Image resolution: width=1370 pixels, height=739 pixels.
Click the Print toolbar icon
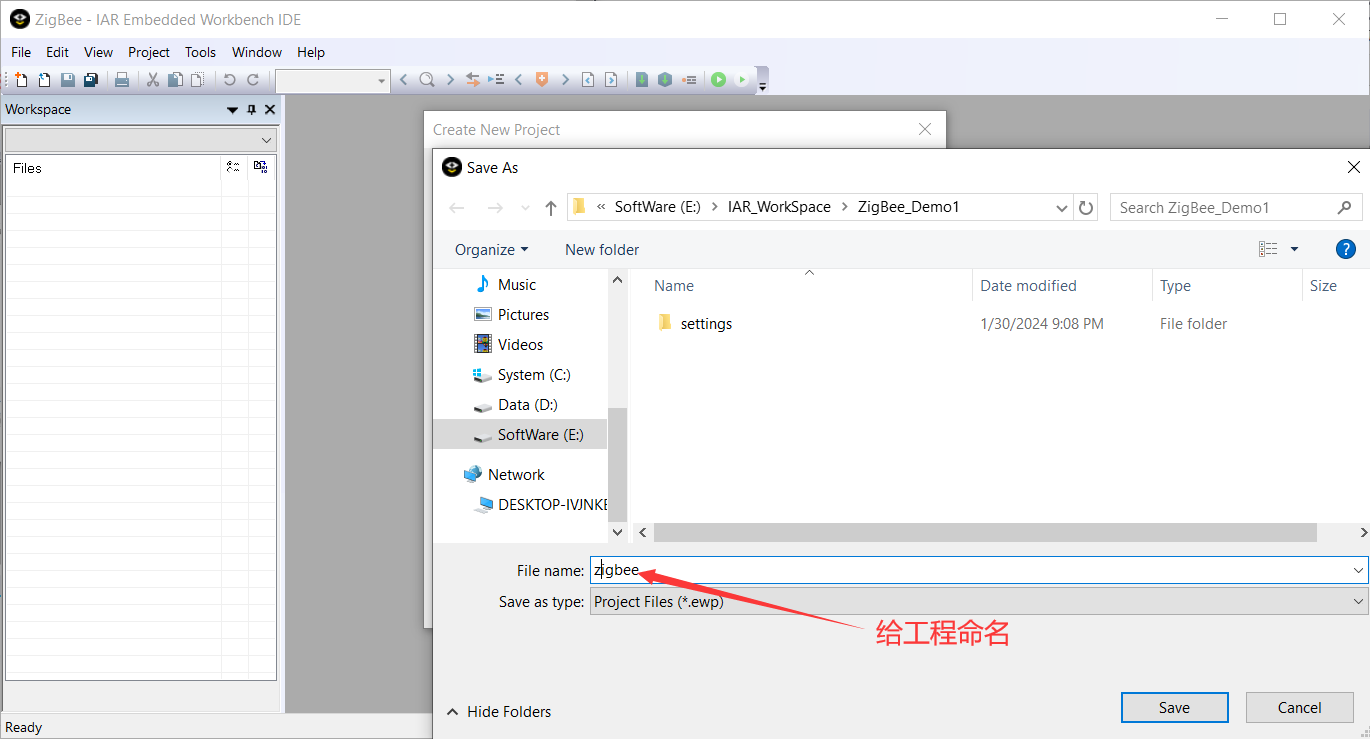tap(122, 80)
